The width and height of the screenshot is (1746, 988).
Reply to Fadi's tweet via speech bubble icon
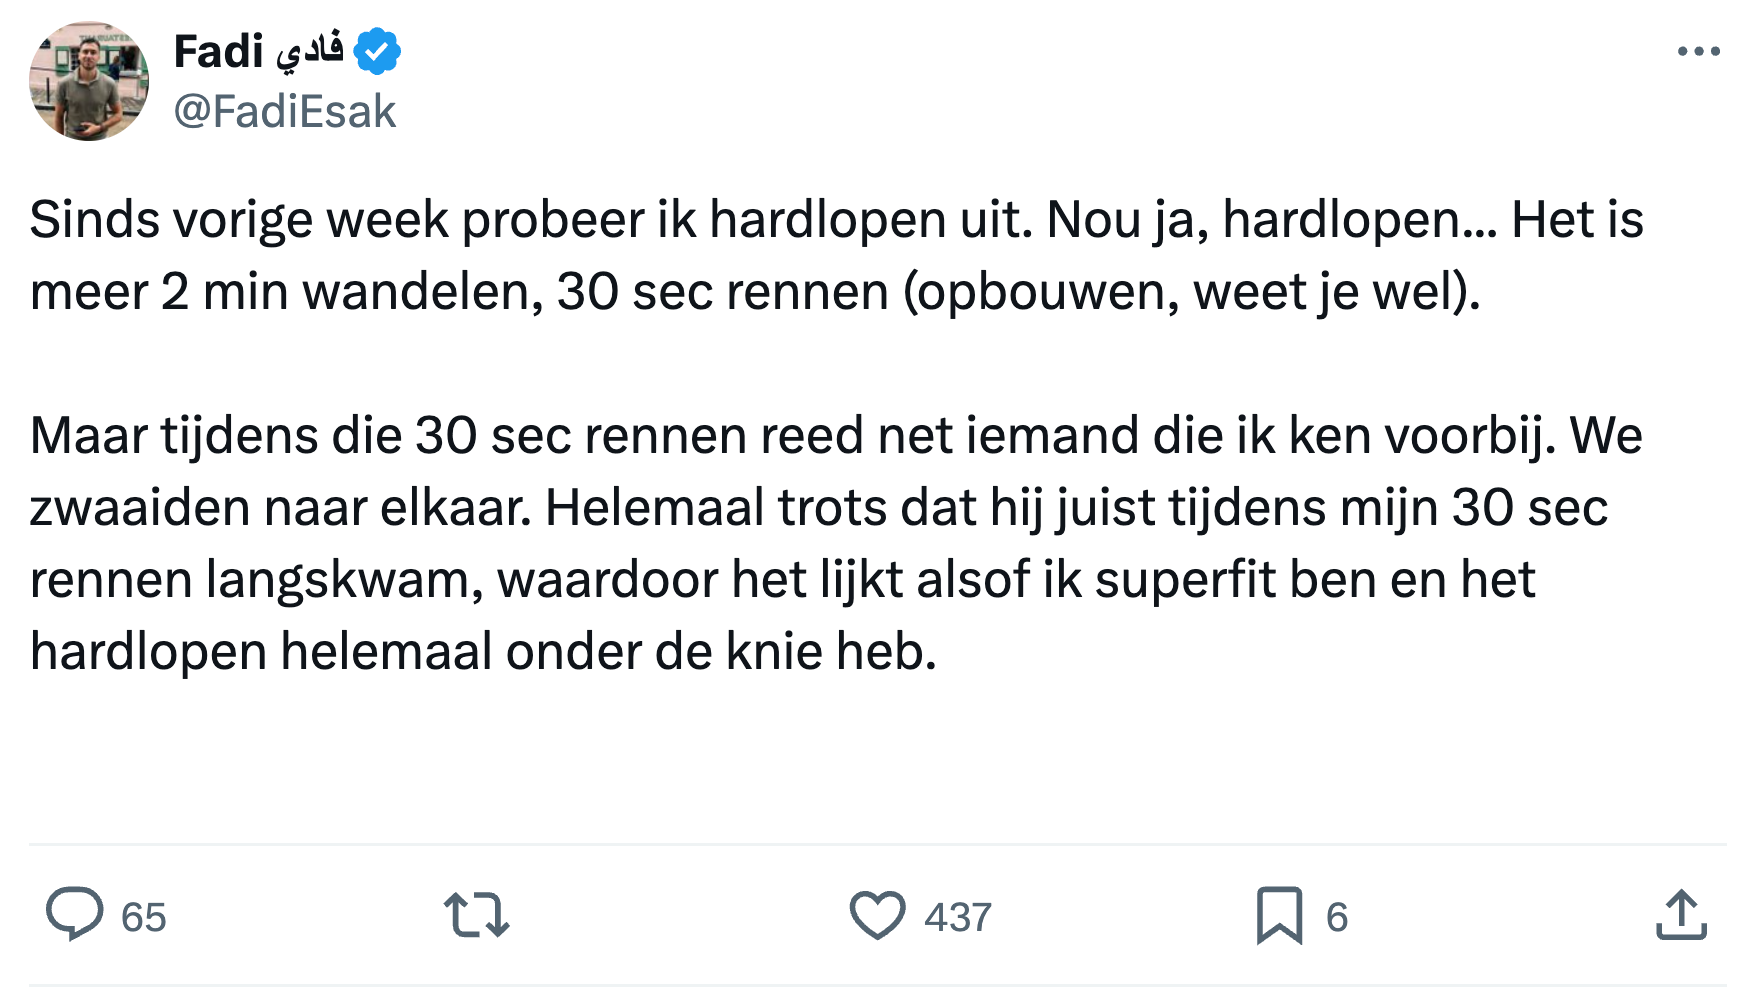point(75,914)
